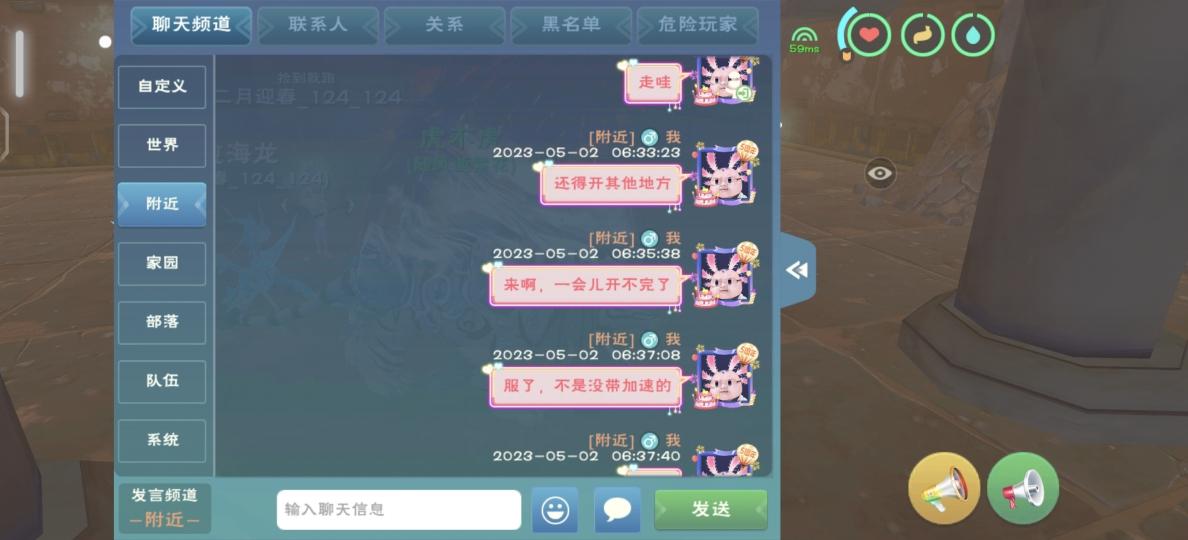Select the 世界 chat channel

(162, 145)
